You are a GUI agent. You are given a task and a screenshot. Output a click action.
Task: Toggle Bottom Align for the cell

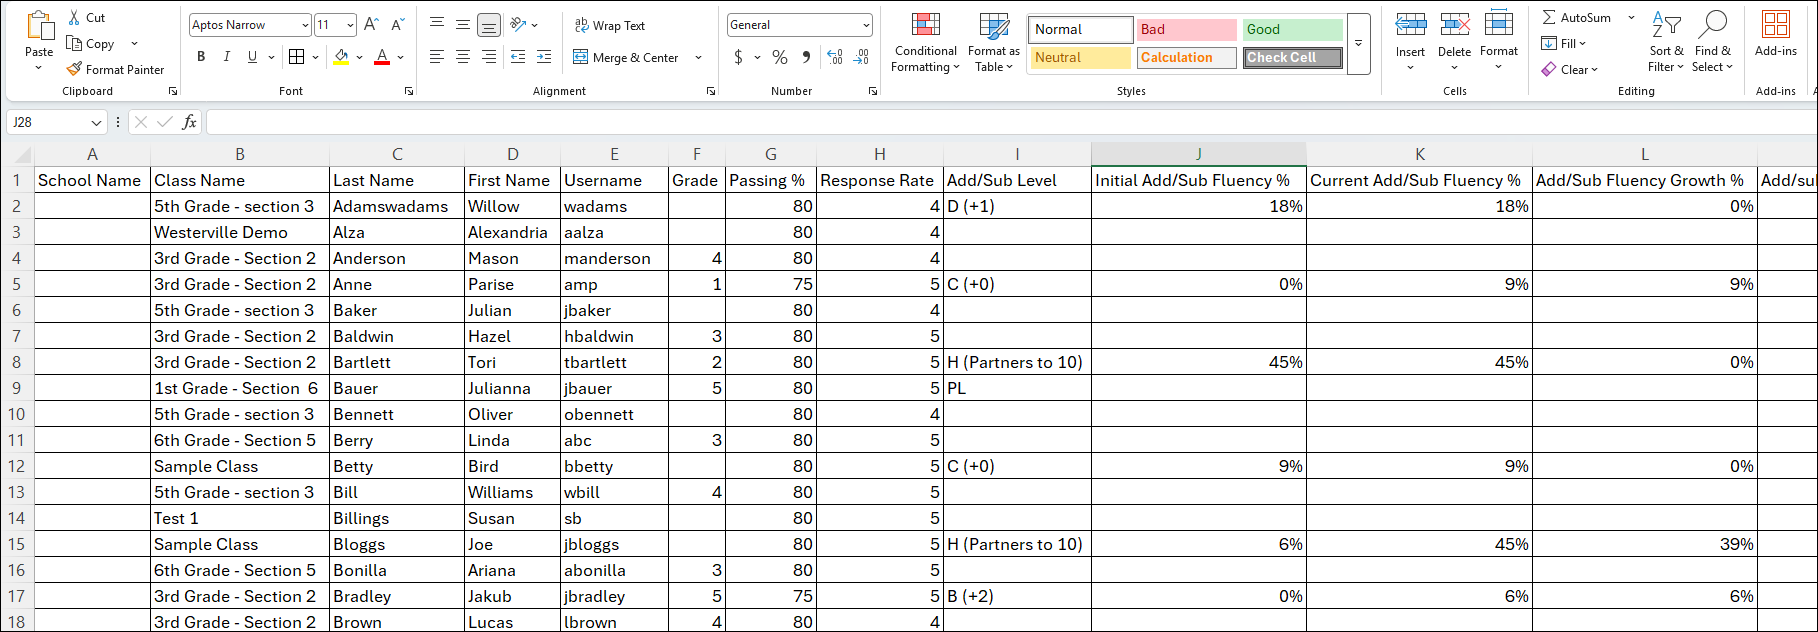tap(489, 25)
